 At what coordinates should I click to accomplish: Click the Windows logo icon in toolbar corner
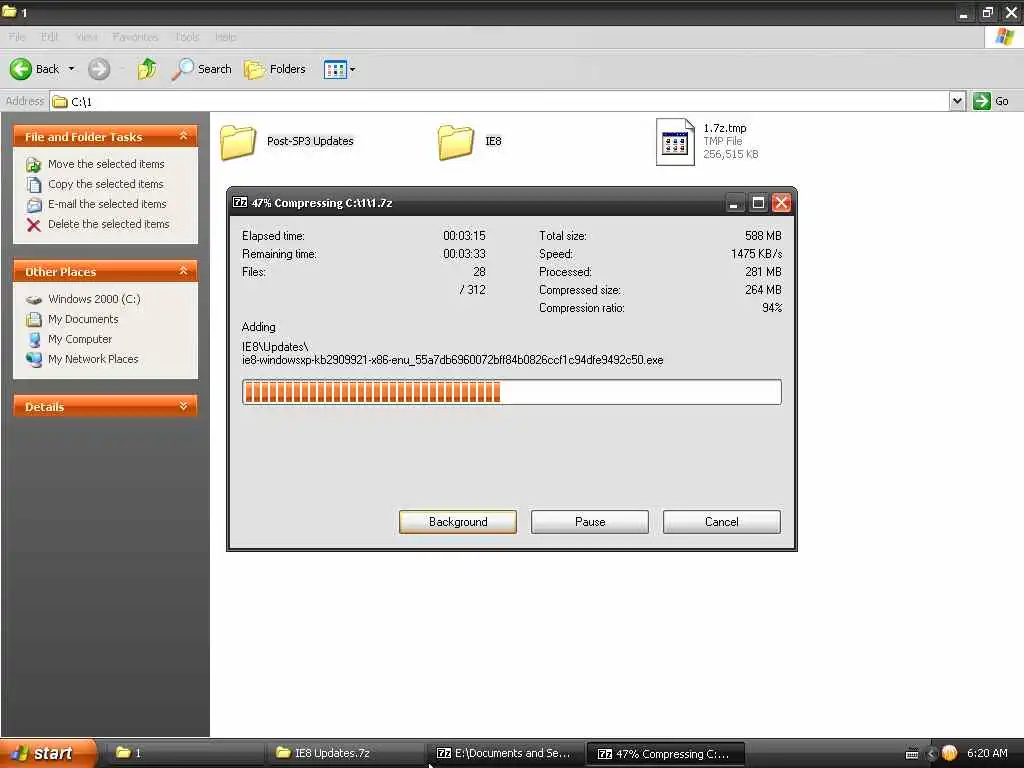pos(1004,37)
